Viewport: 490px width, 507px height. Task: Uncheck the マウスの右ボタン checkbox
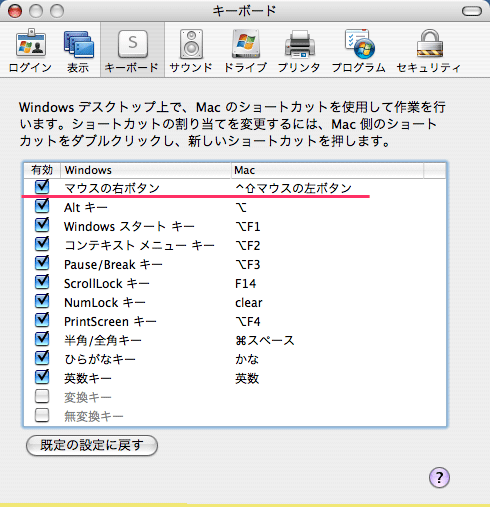click(42, 187)
